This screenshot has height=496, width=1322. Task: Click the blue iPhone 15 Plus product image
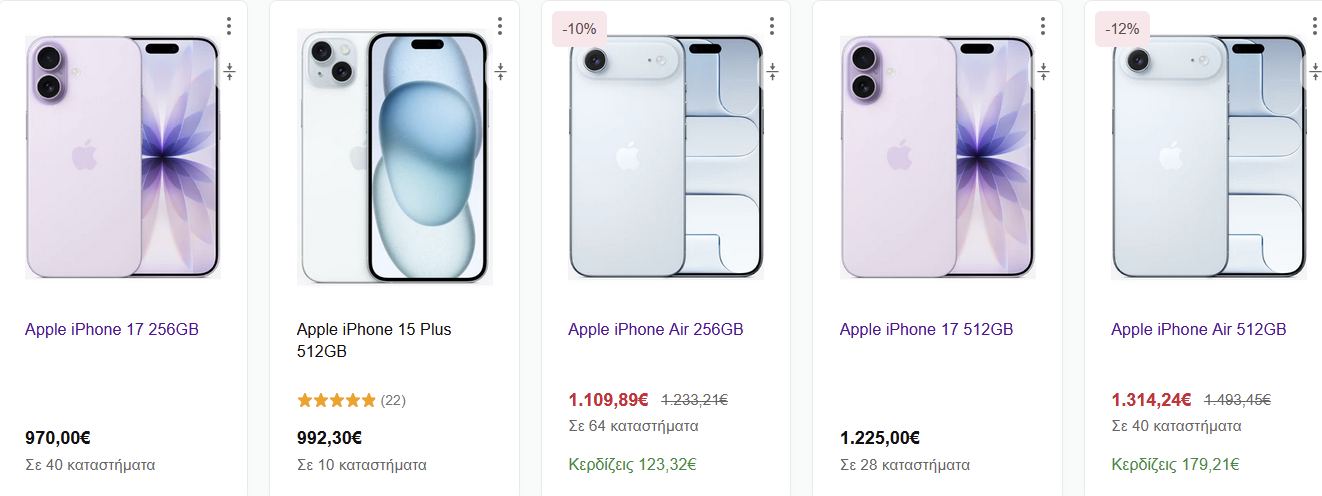click(395, 157)
